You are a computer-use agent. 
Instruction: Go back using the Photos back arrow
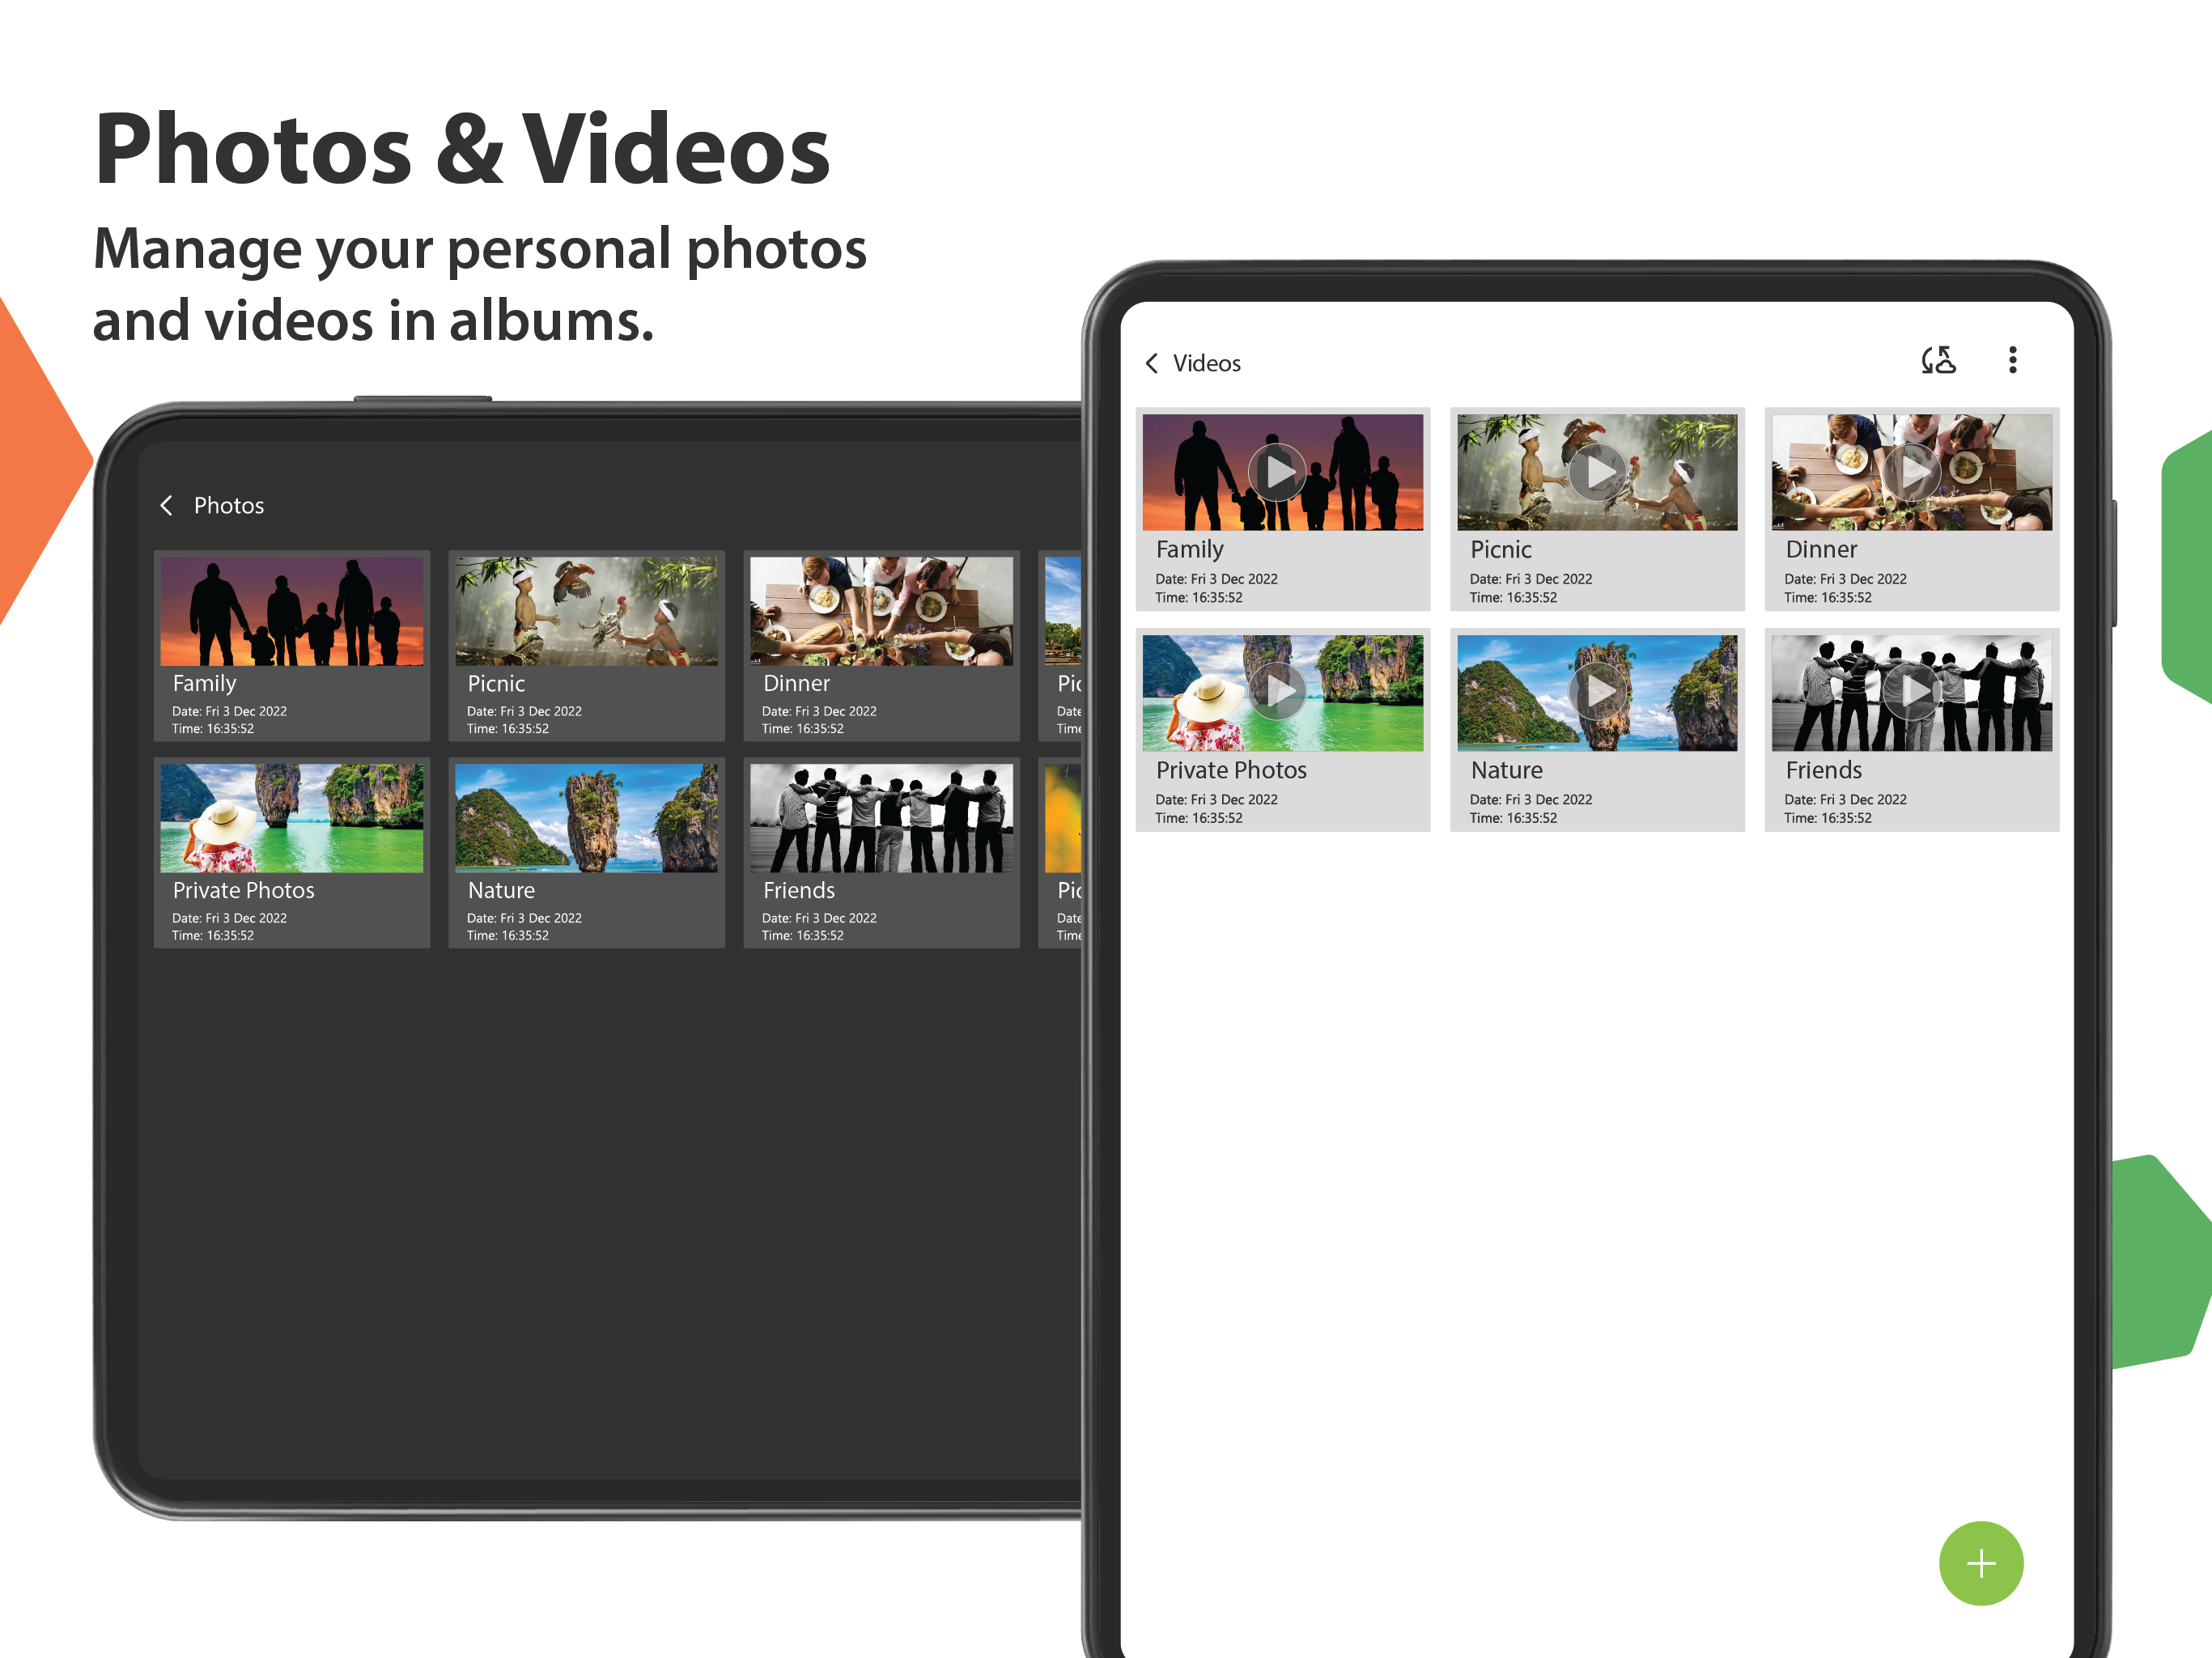tap(167, 505)
